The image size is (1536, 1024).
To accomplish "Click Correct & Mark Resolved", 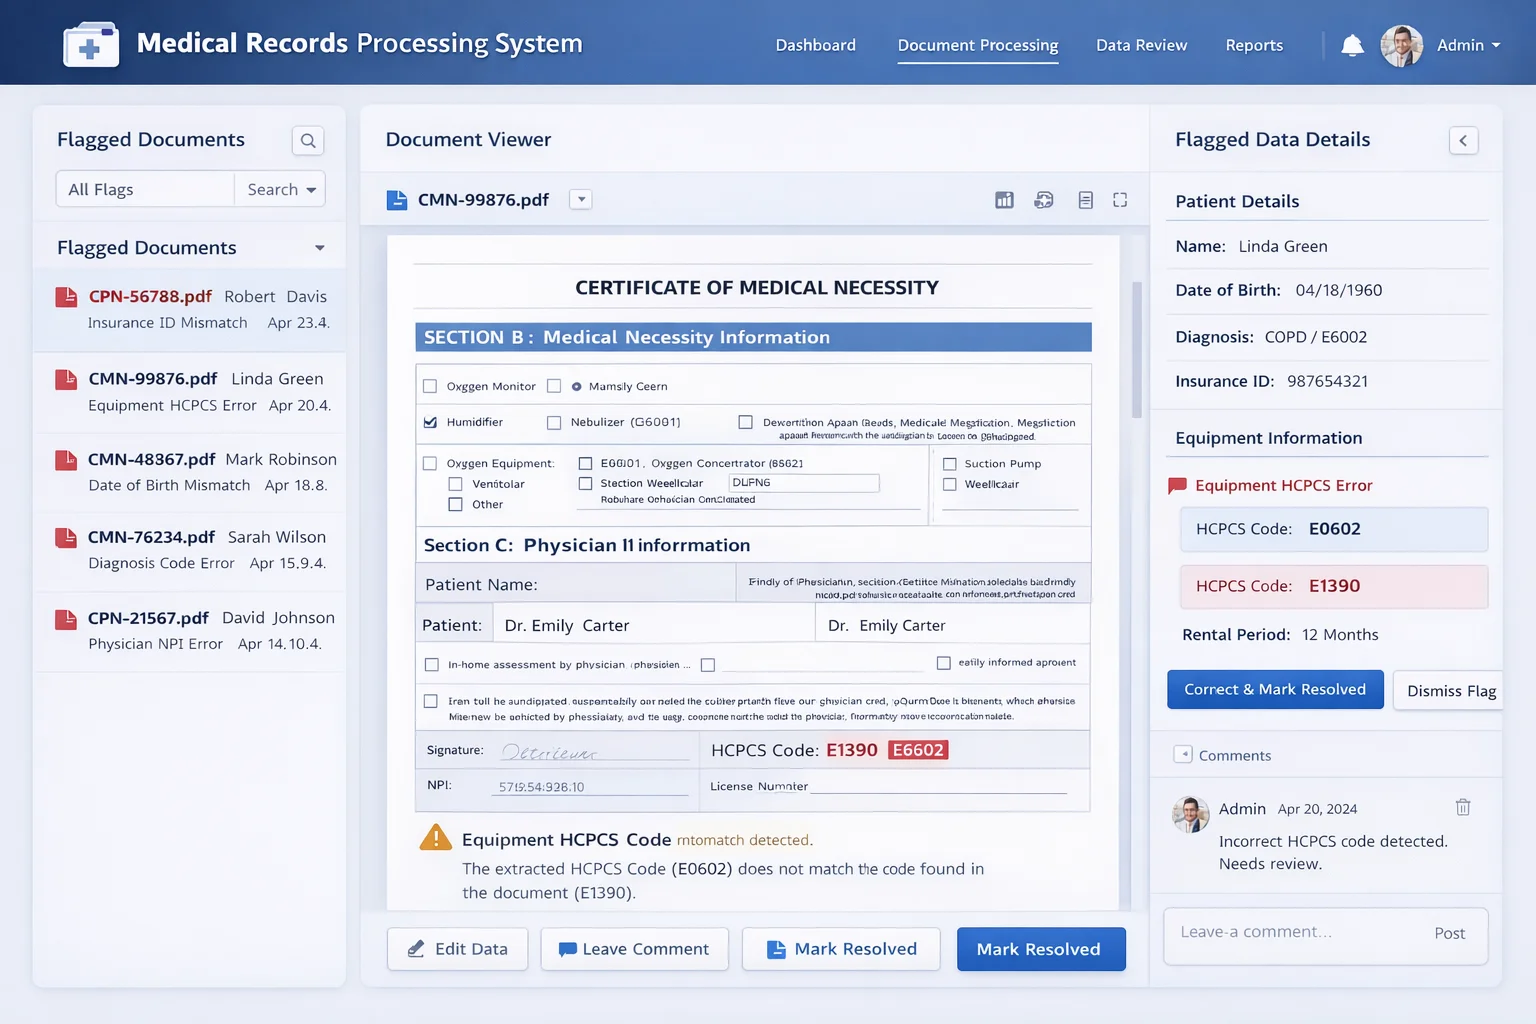I will (x=1275, y=690).
